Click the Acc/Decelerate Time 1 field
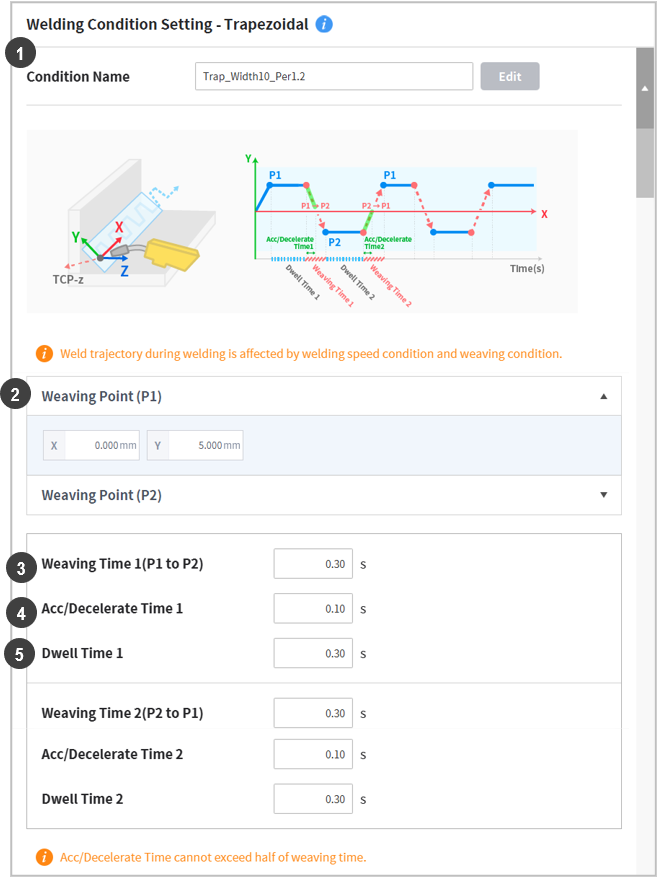The width and height of the screenshot is (662, 880). click(x=313, y=608)
